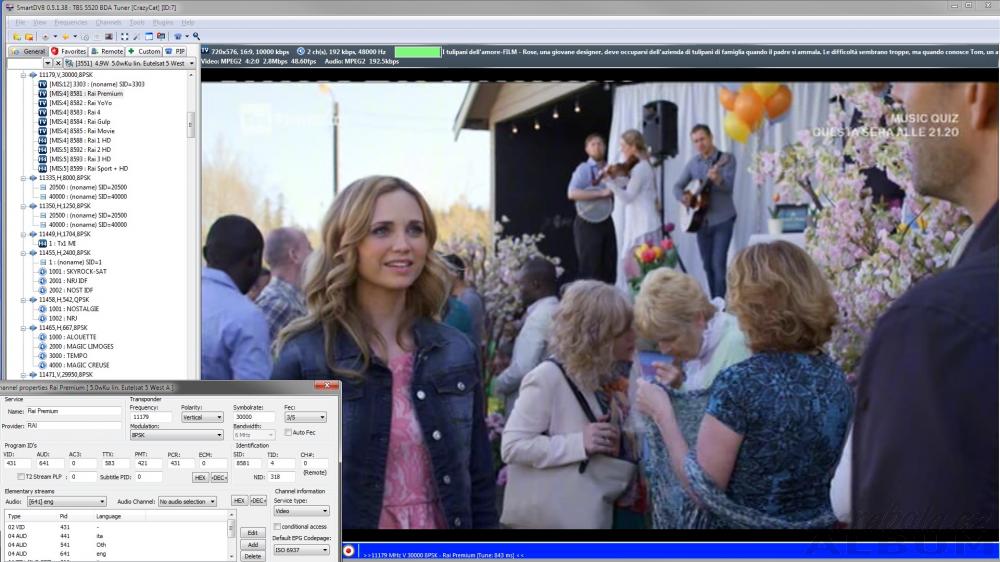Switch to the Remote tab
The height and width of the screenshot is (562, 1000).
click(x=107, y=51)
